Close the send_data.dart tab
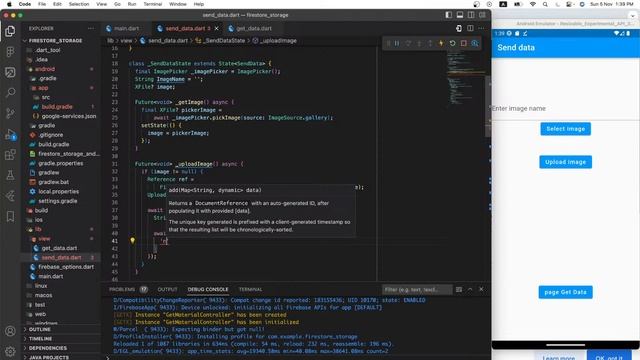640x360 pixels. [217, 28]
